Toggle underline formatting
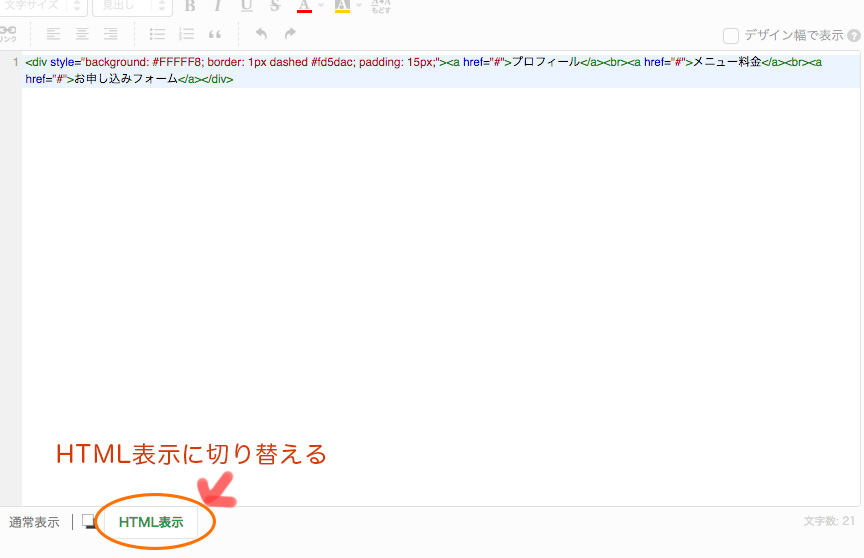The height and width of the screenshot is (558, 864). click(246, 6)
